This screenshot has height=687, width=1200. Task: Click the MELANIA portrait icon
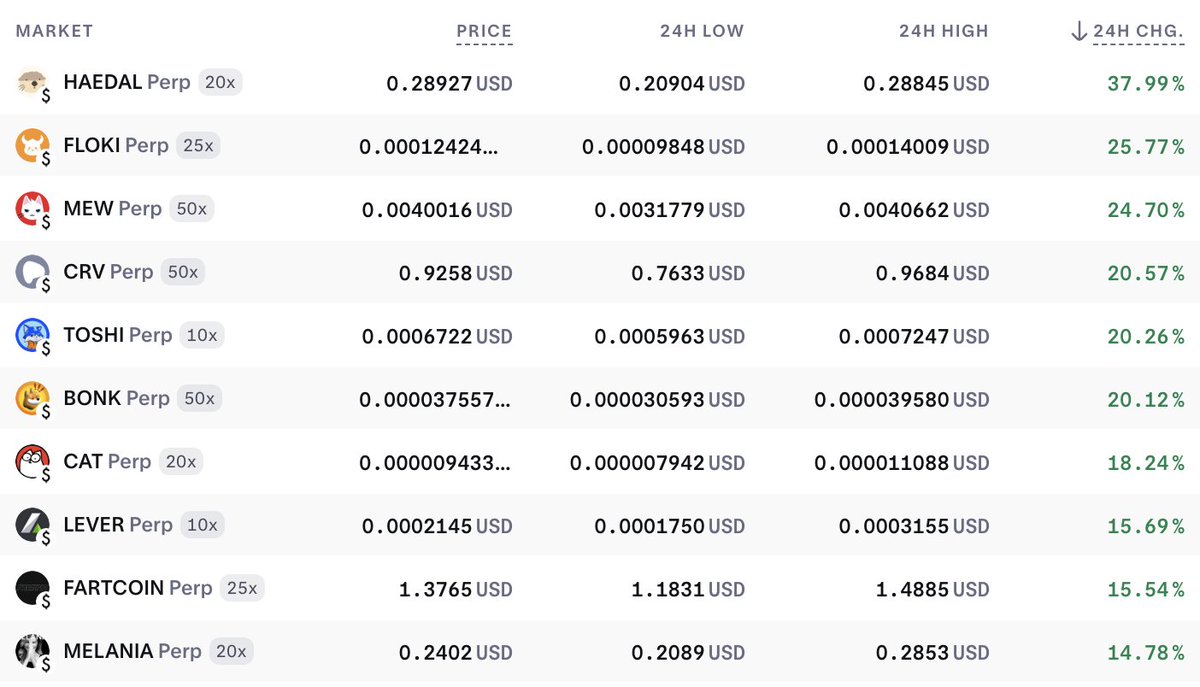tap(33, 652)
